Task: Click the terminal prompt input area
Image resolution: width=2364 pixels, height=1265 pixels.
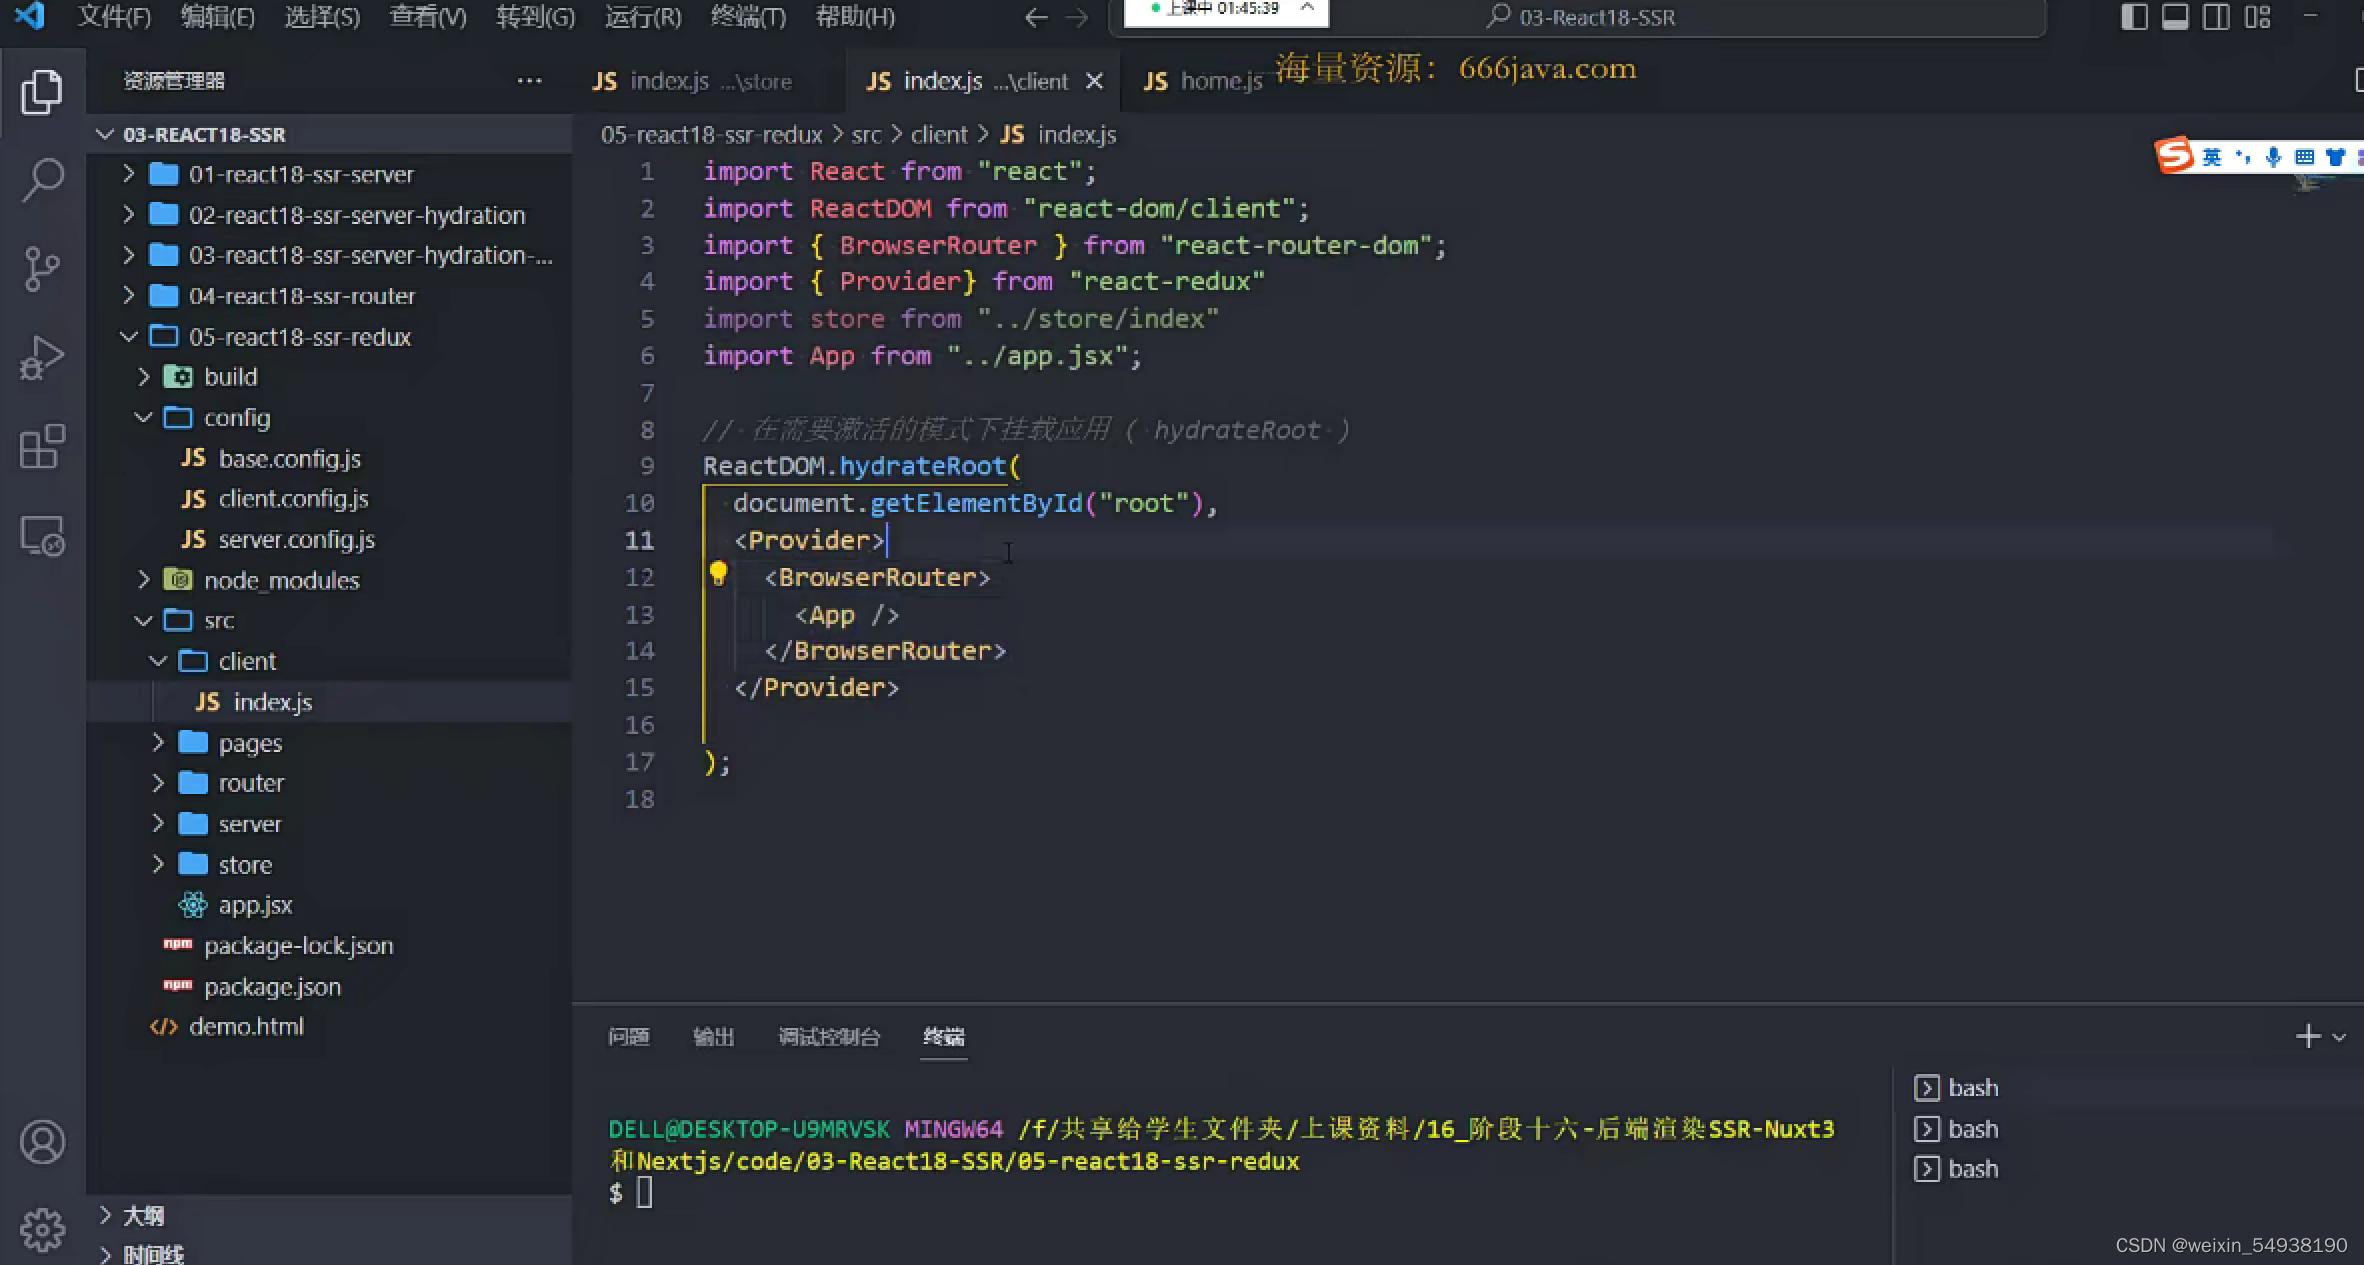Action: [x=644, y=1192]
